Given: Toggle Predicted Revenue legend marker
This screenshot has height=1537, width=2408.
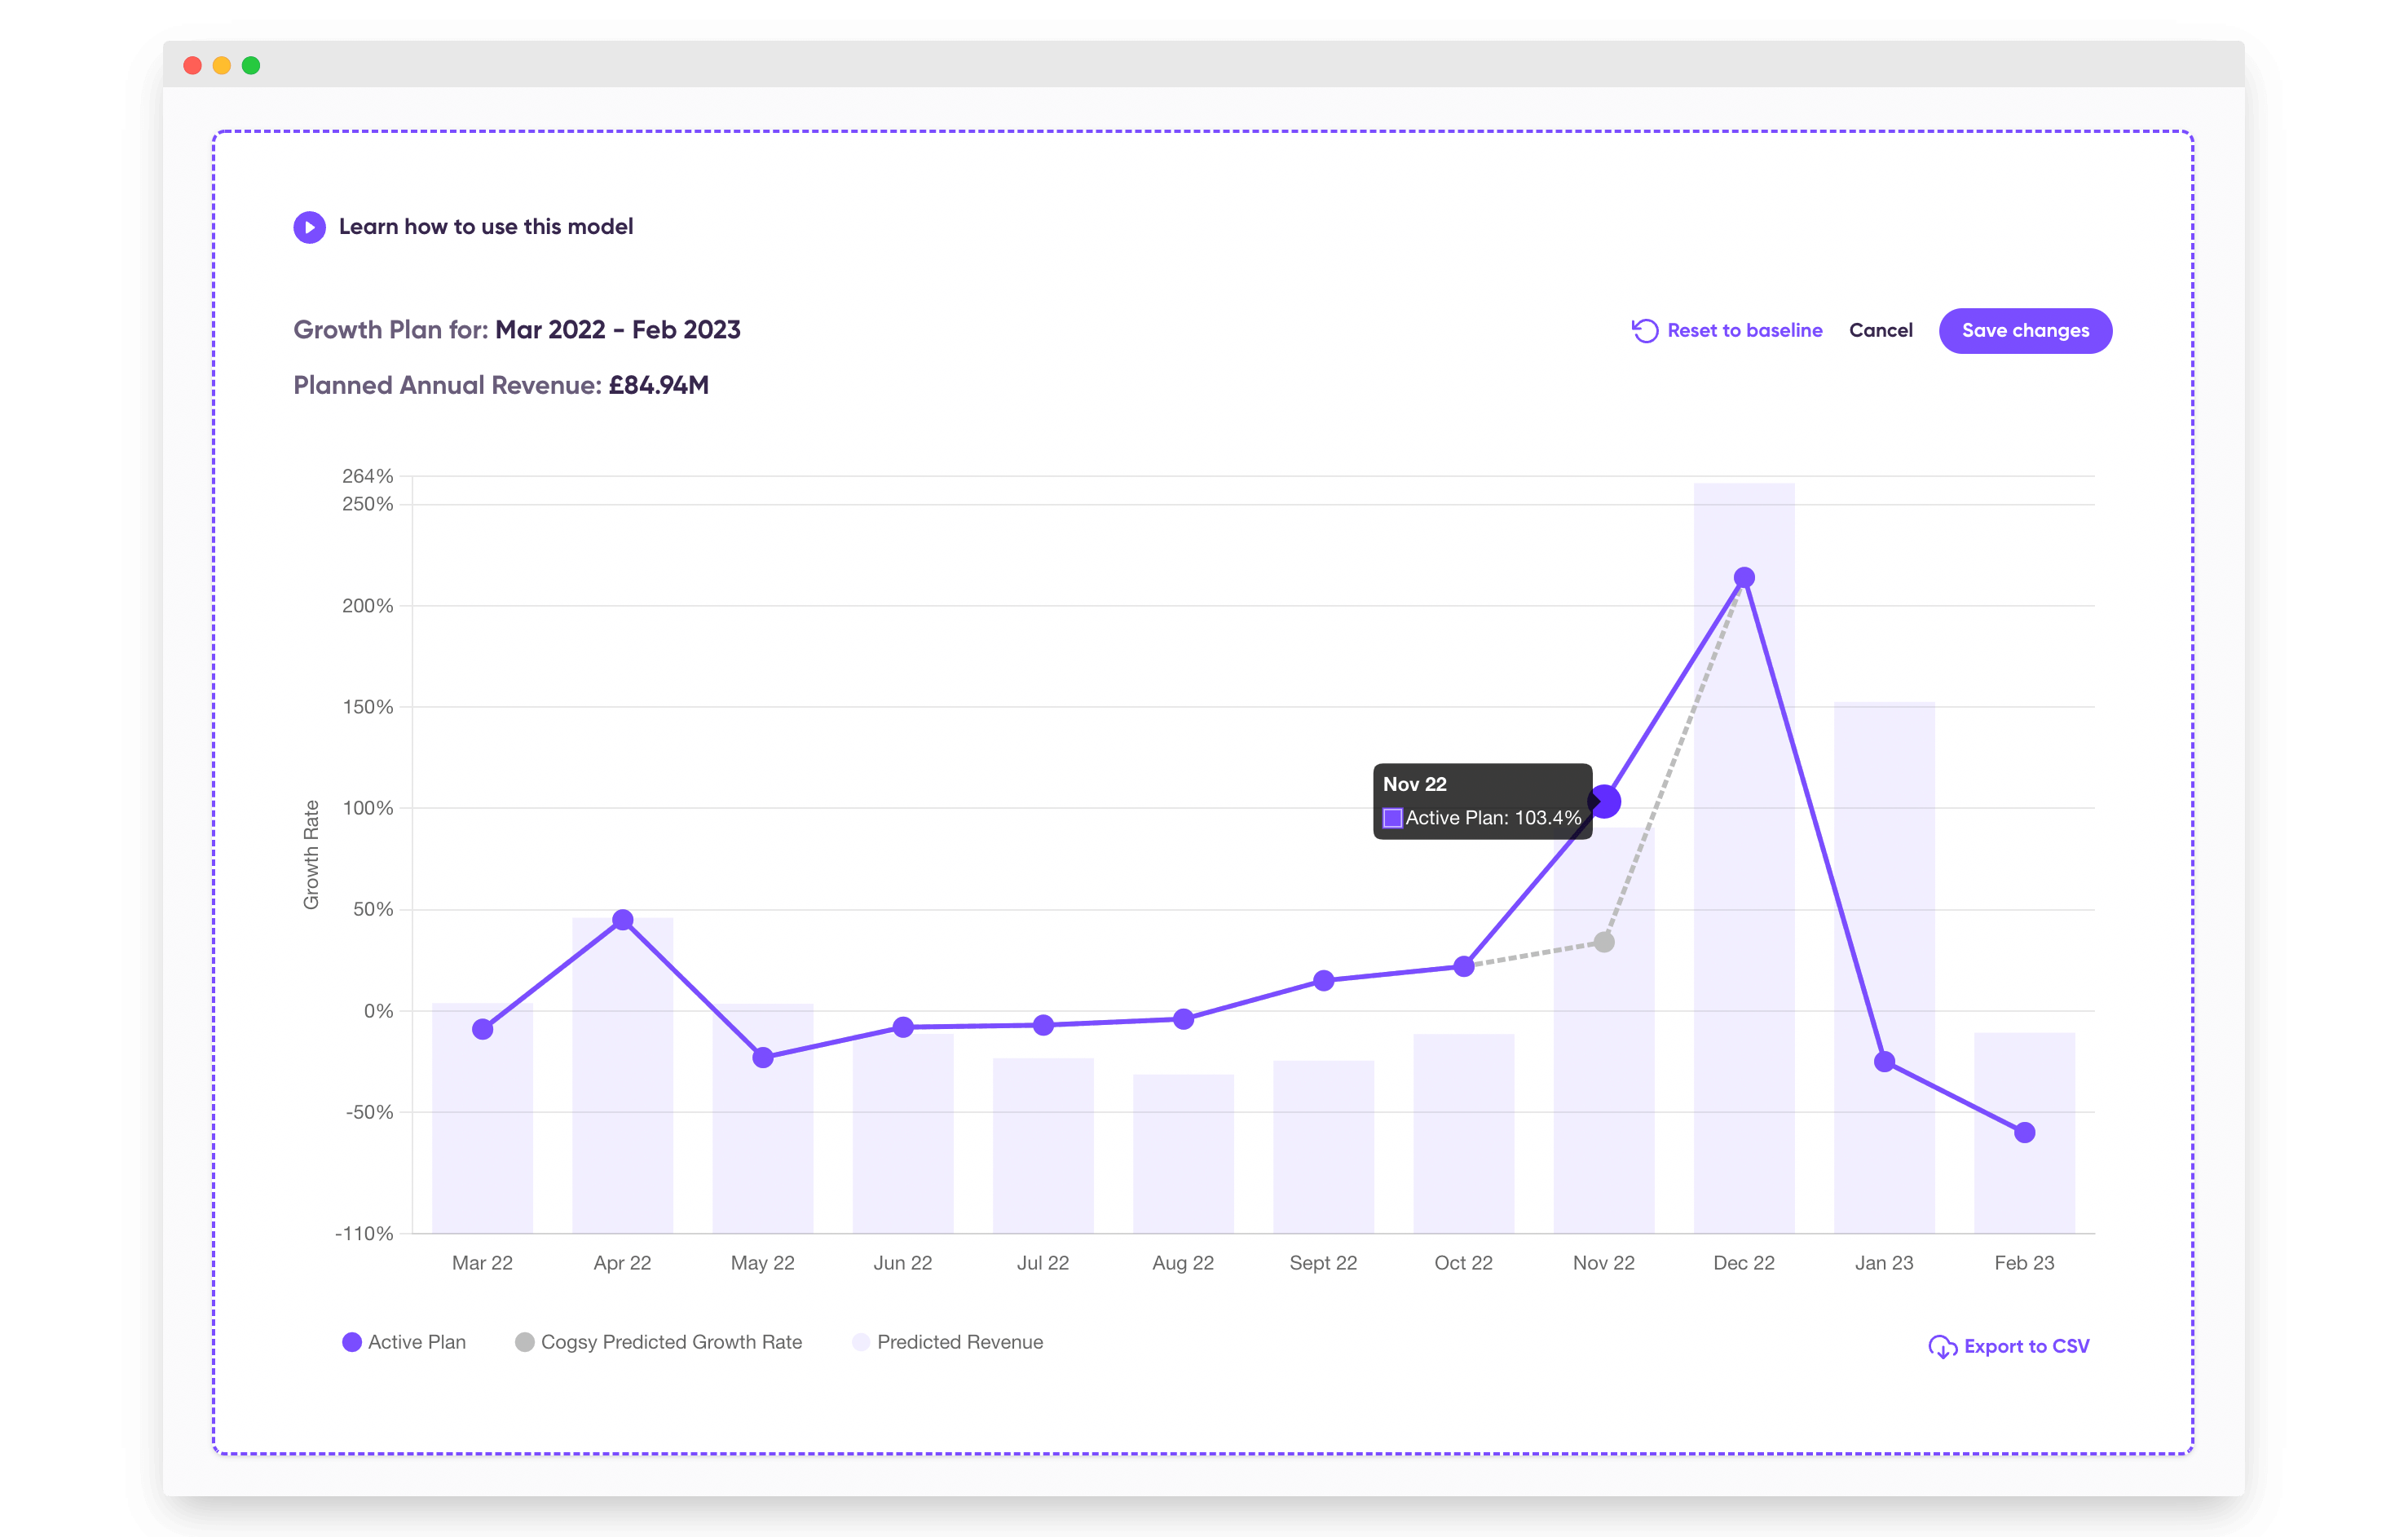Looking at the screenshot, I should (x=861, y=1342).
